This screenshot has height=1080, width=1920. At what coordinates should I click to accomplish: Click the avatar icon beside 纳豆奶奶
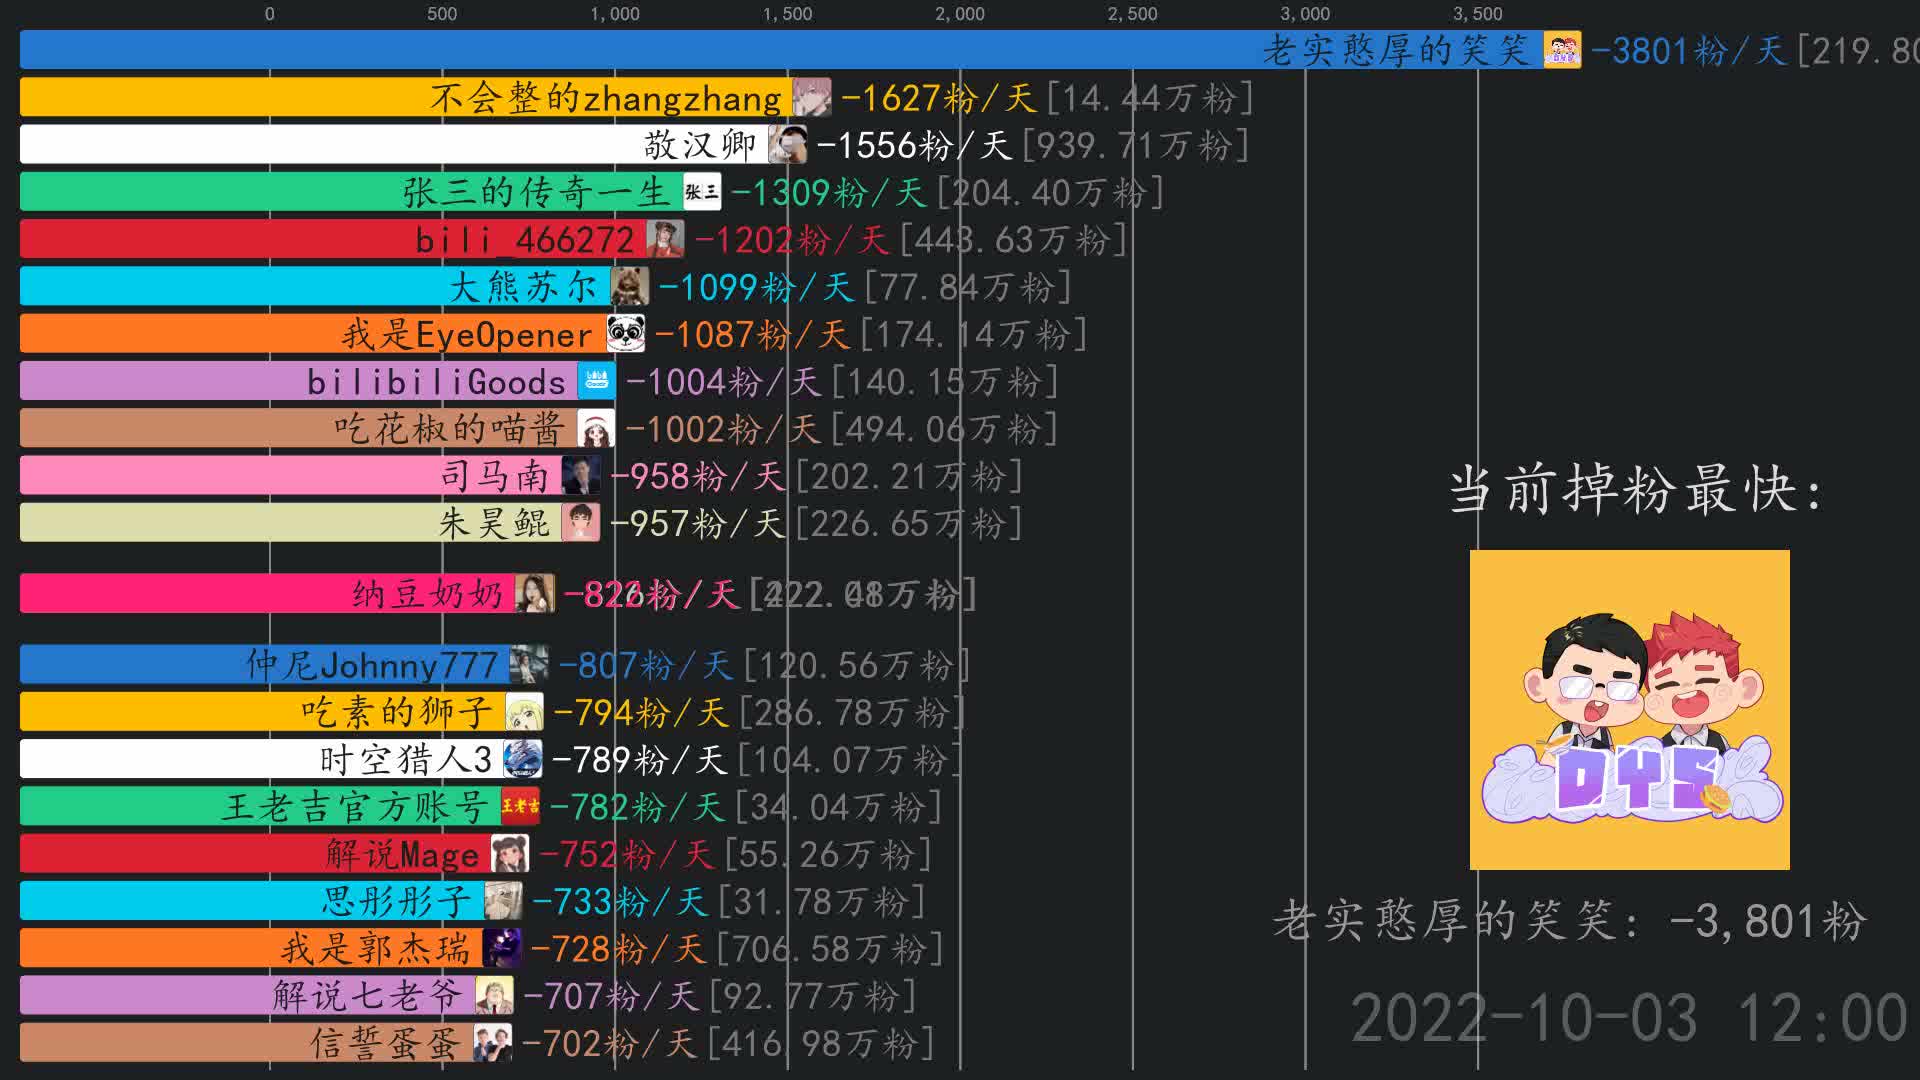[535, 593]
